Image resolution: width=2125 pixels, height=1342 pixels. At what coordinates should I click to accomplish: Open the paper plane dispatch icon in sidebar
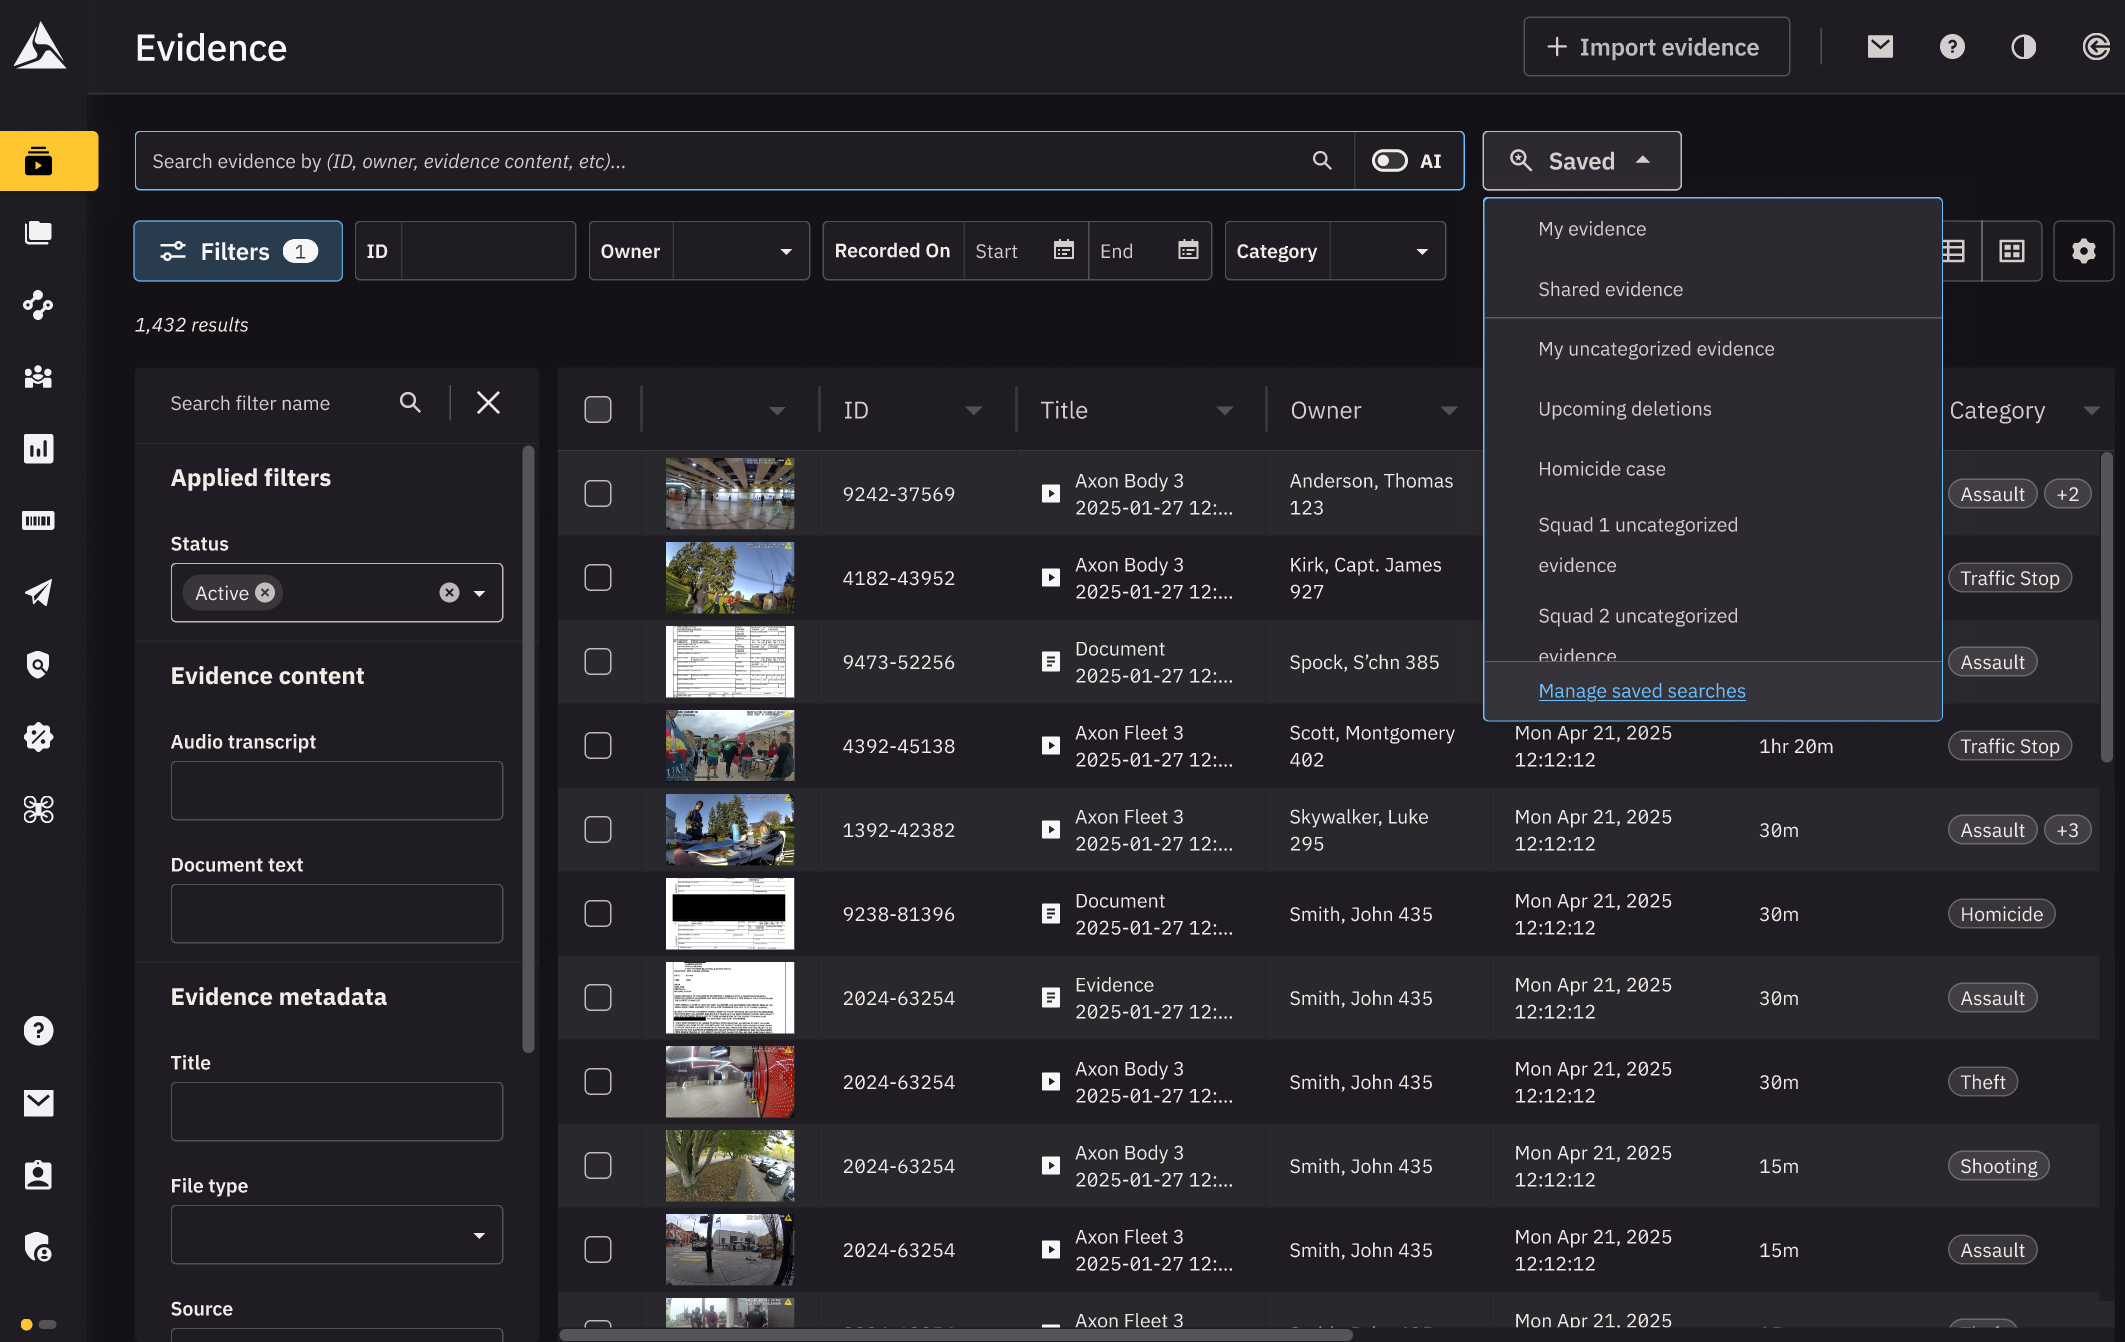click(38, 592)
